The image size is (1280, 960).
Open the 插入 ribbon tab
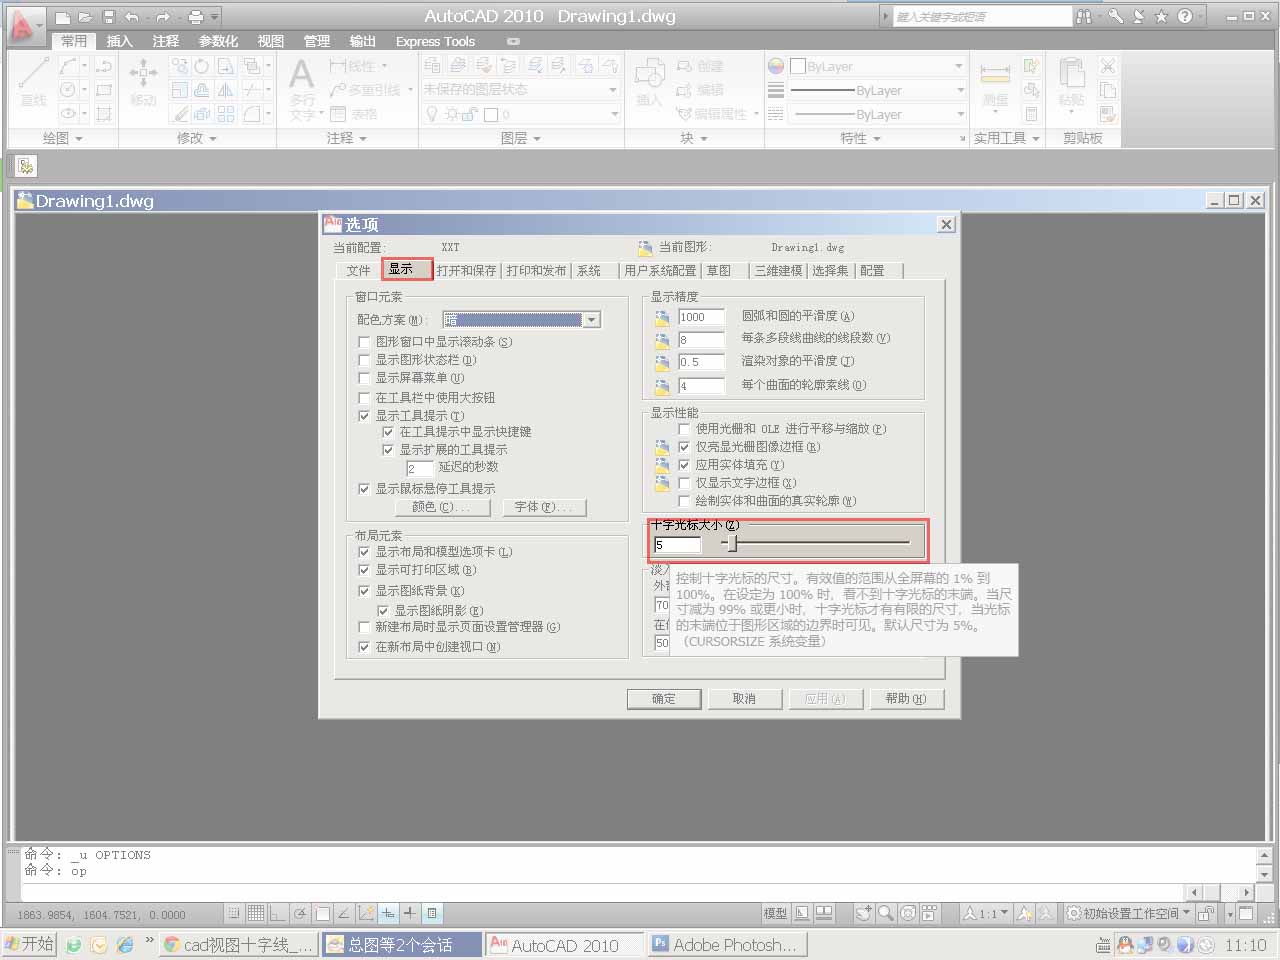[120, 41]
